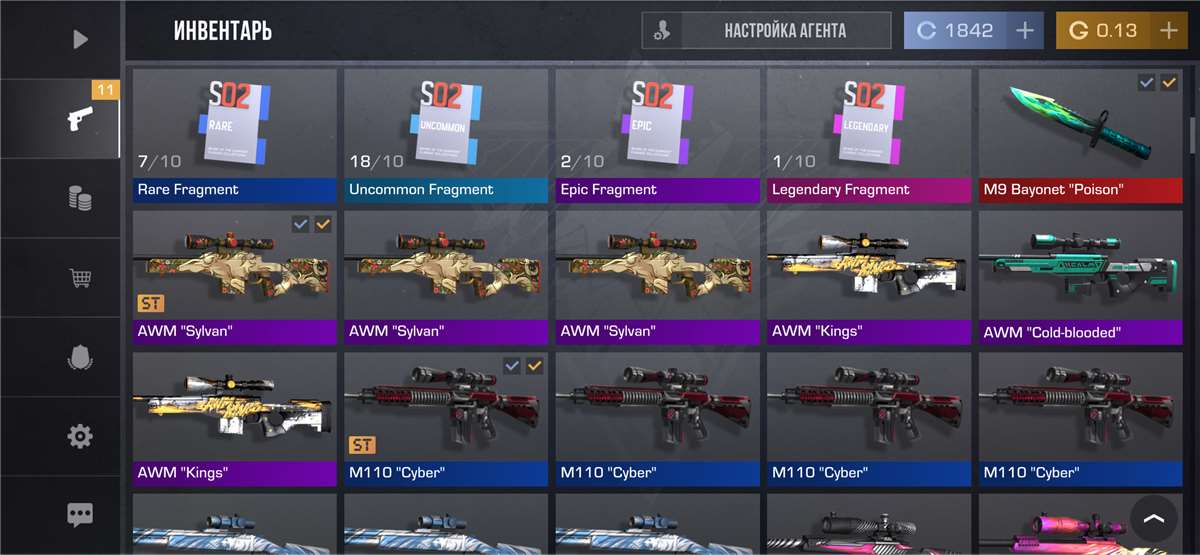Select the Rare Fragment item
Viewport: 1200px width, 555px height.
pyautogui.click(x=235, y=136)
